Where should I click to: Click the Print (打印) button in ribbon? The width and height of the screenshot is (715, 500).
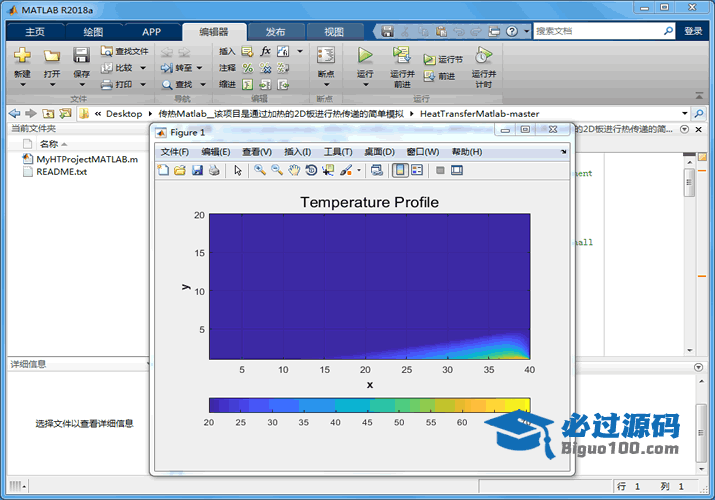click(x=117, y=84)
